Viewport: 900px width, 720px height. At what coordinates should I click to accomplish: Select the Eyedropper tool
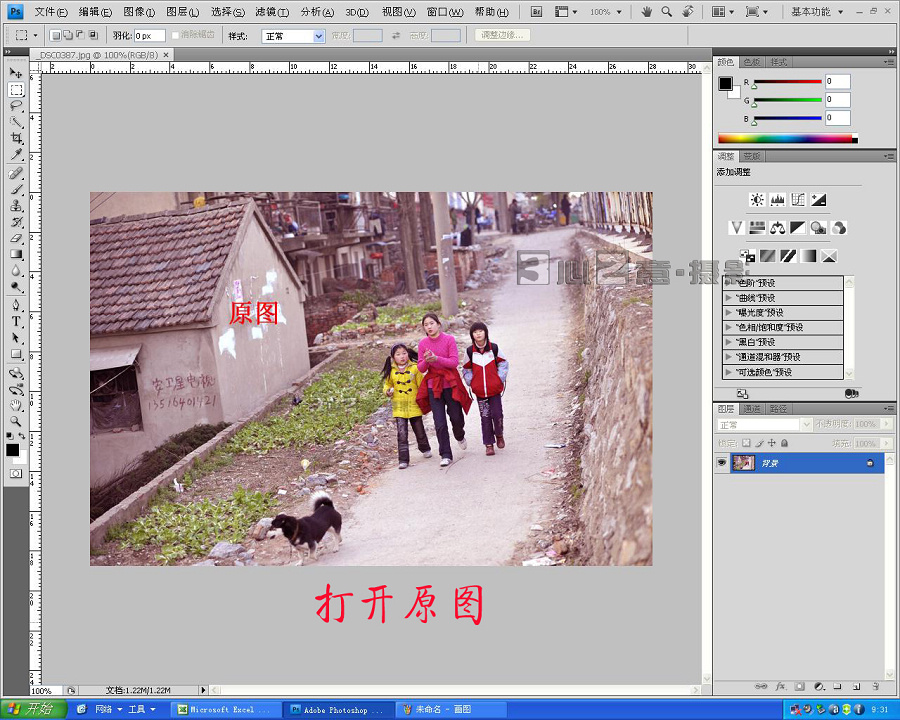pyautogui.click(x=16, y=155)
